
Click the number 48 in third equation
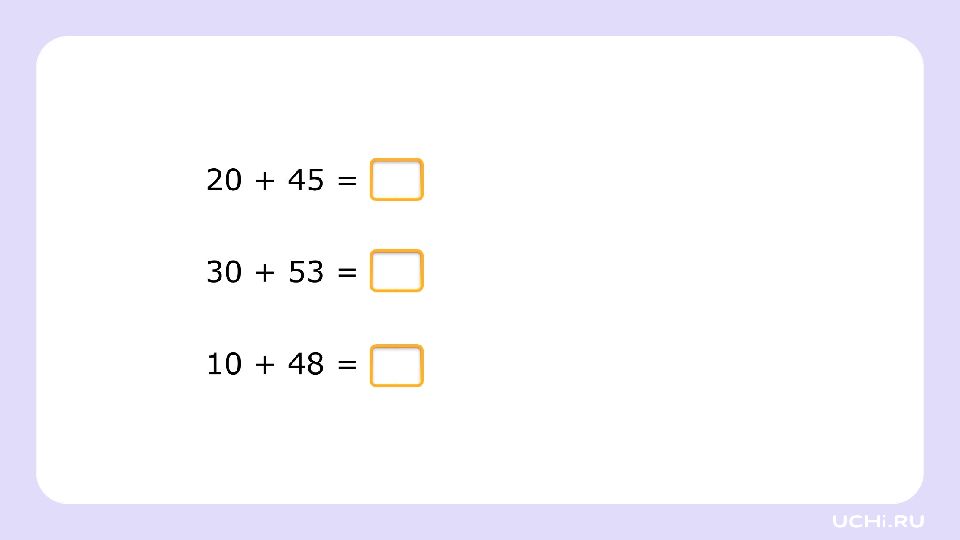click(306, 364)
